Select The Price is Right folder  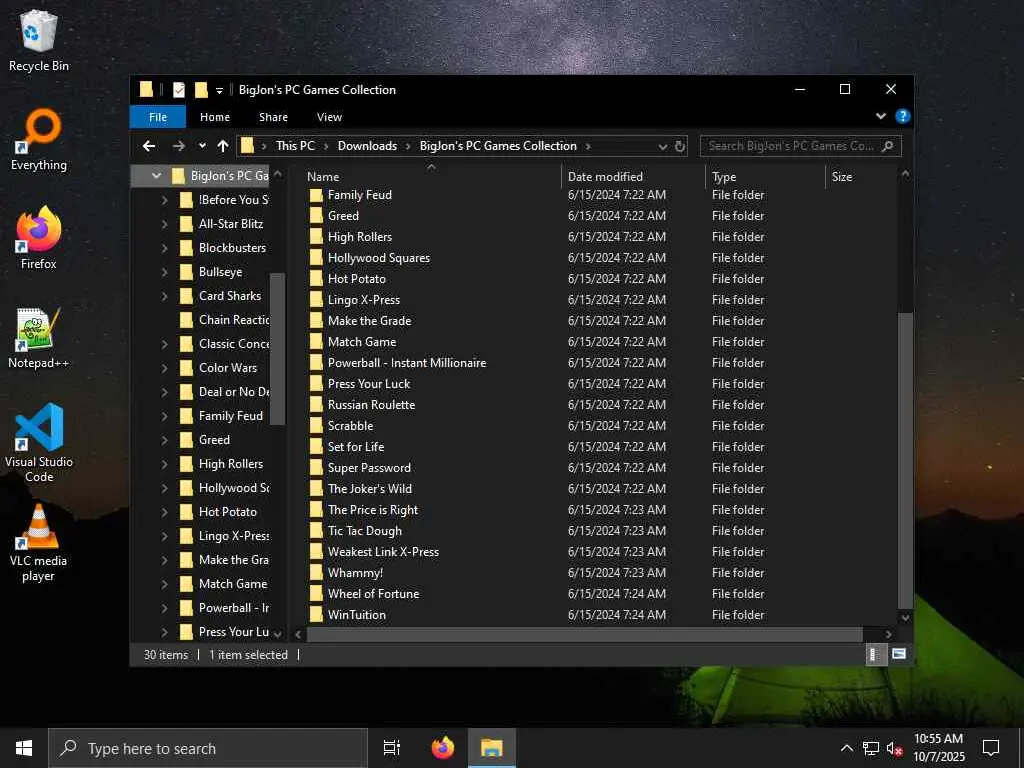coord(373,510)
